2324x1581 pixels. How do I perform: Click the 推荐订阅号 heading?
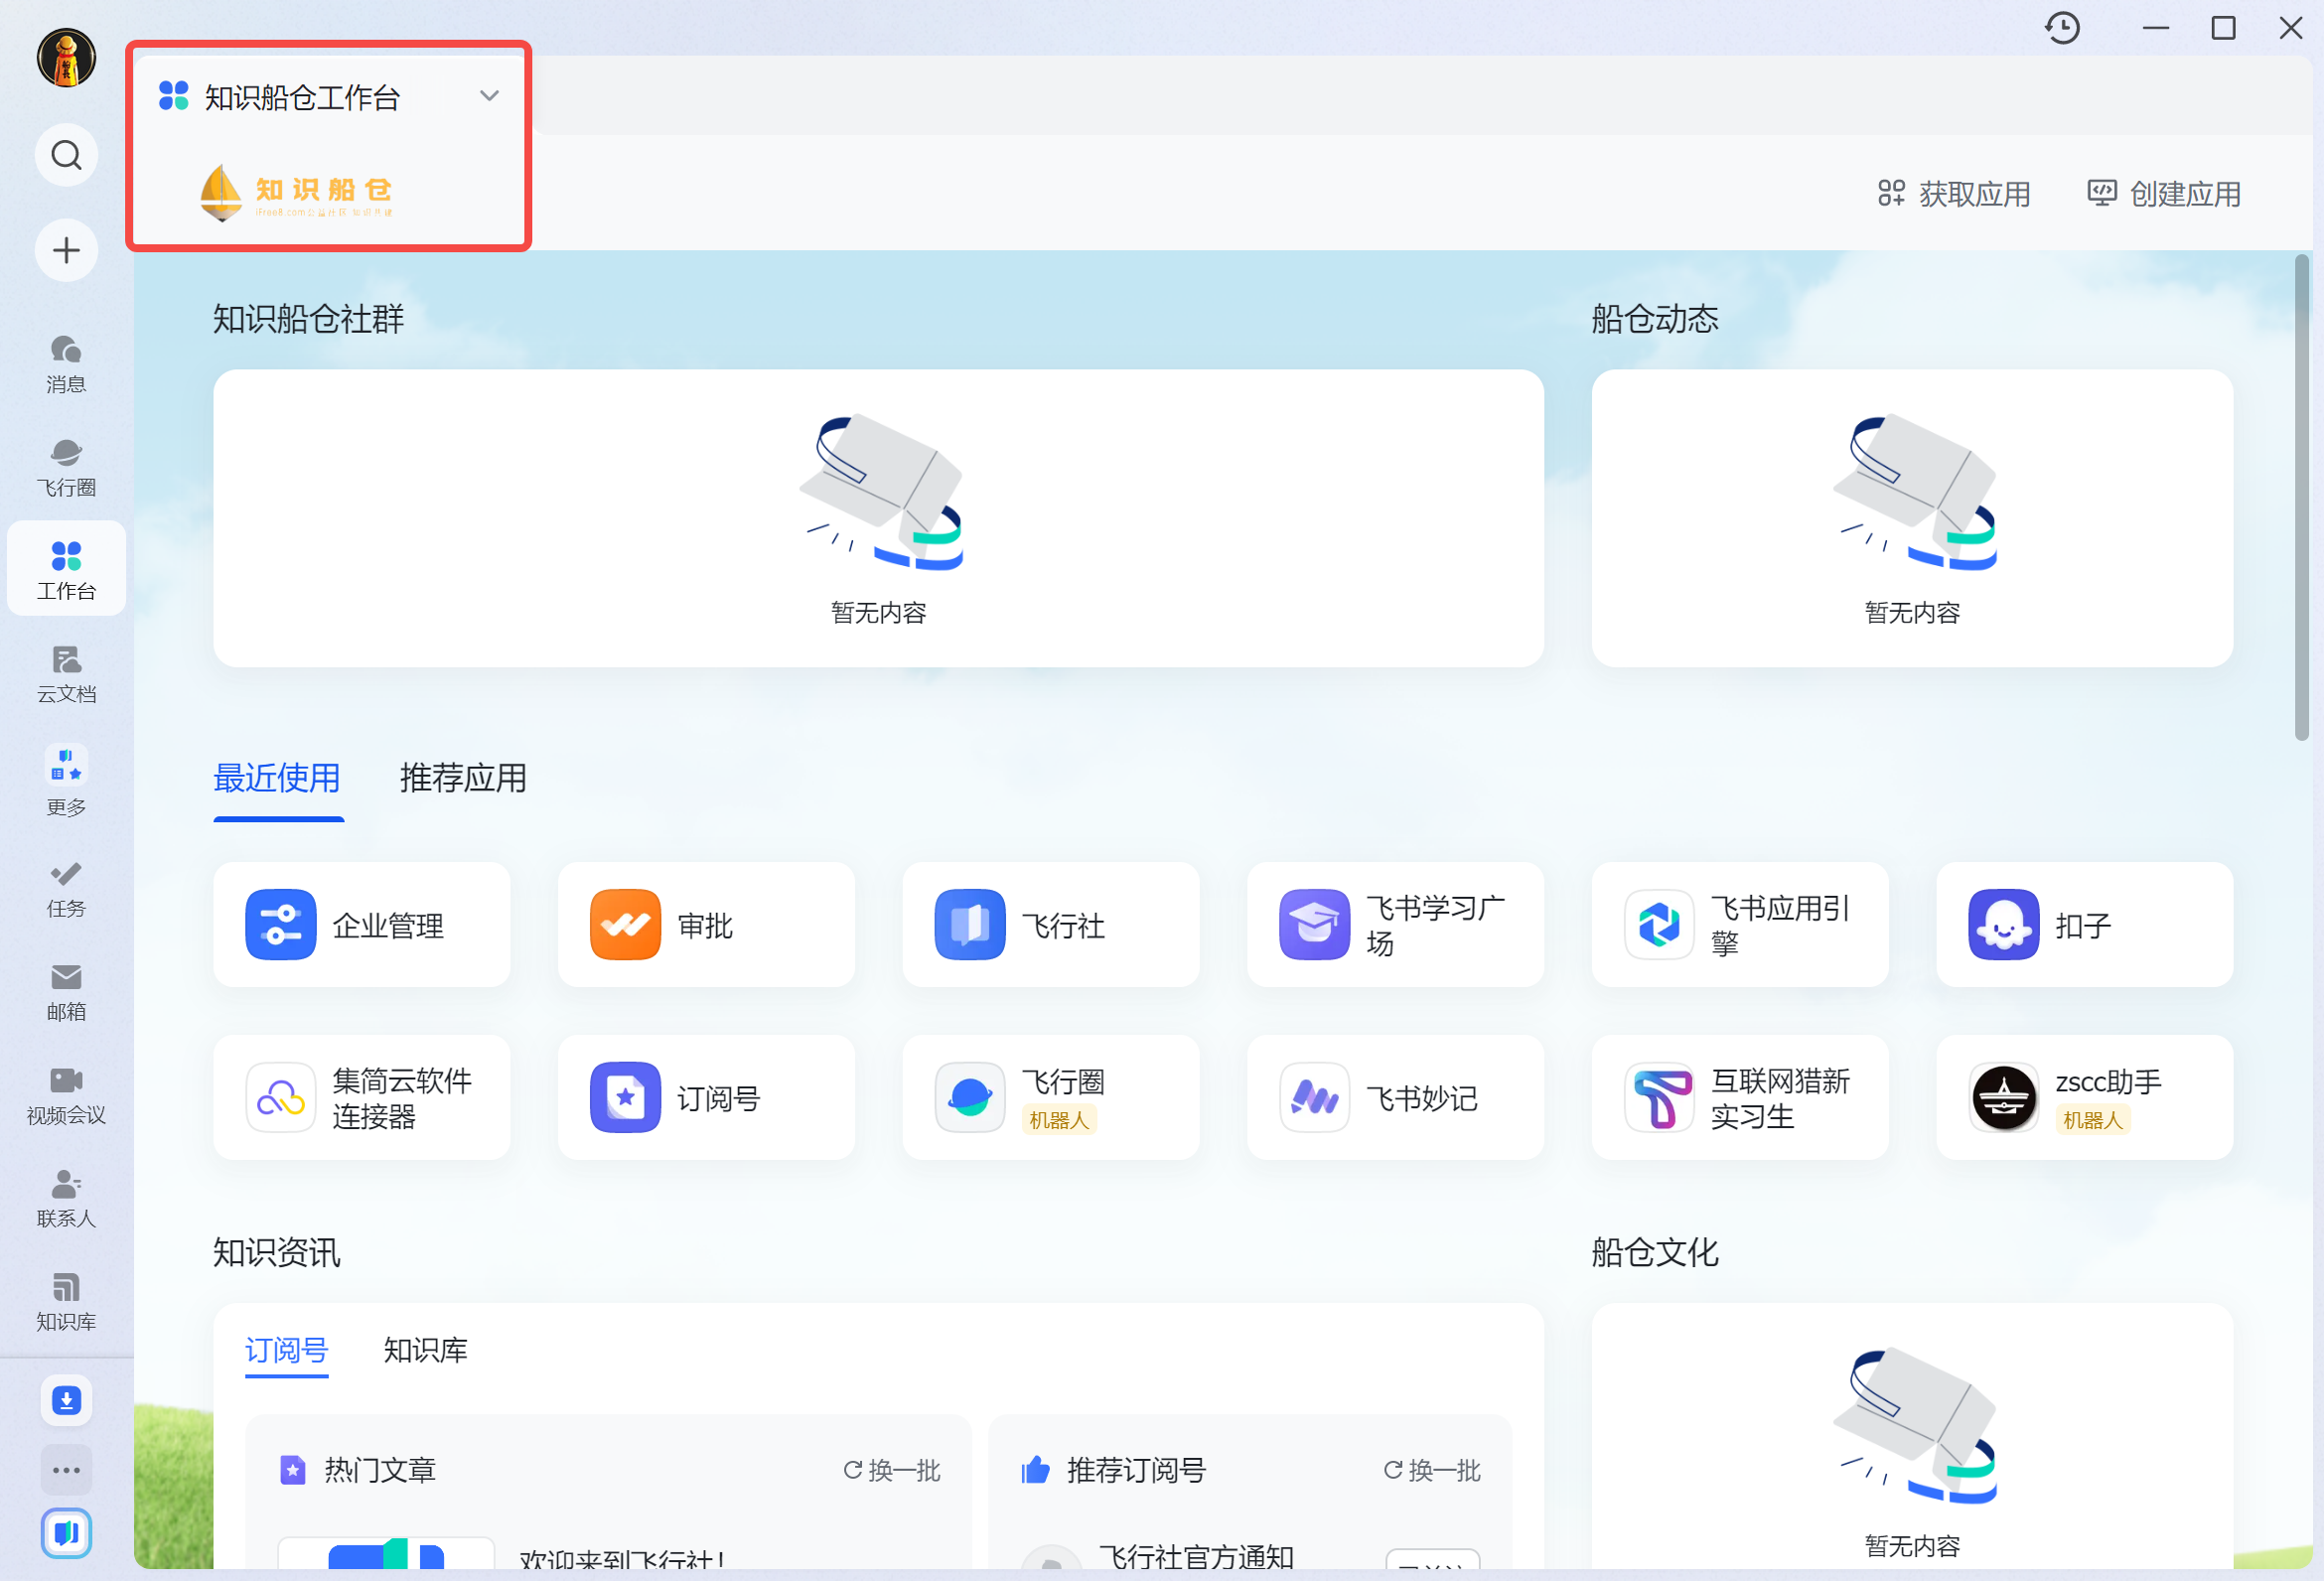pyautogui.click(x=1137, y=1470)
